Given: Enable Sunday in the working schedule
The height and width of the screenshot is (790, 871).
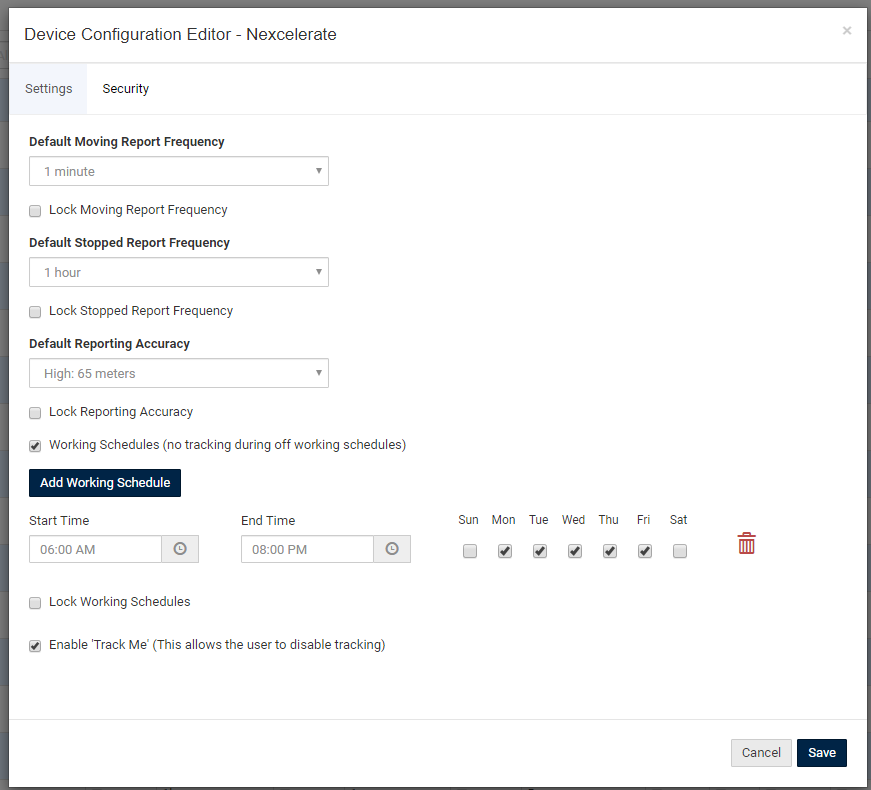Looking at the screenshot, I should tap(470, 551).
